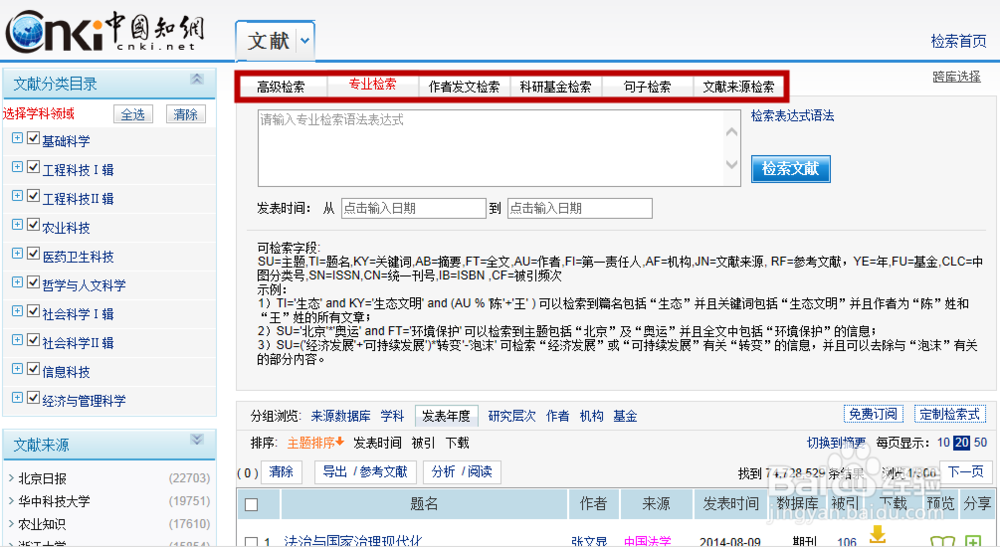Toggle the 基础科学 checkbox
Image resolution: width=1000 pixels, height=547 pixels.
pos(34,138)
